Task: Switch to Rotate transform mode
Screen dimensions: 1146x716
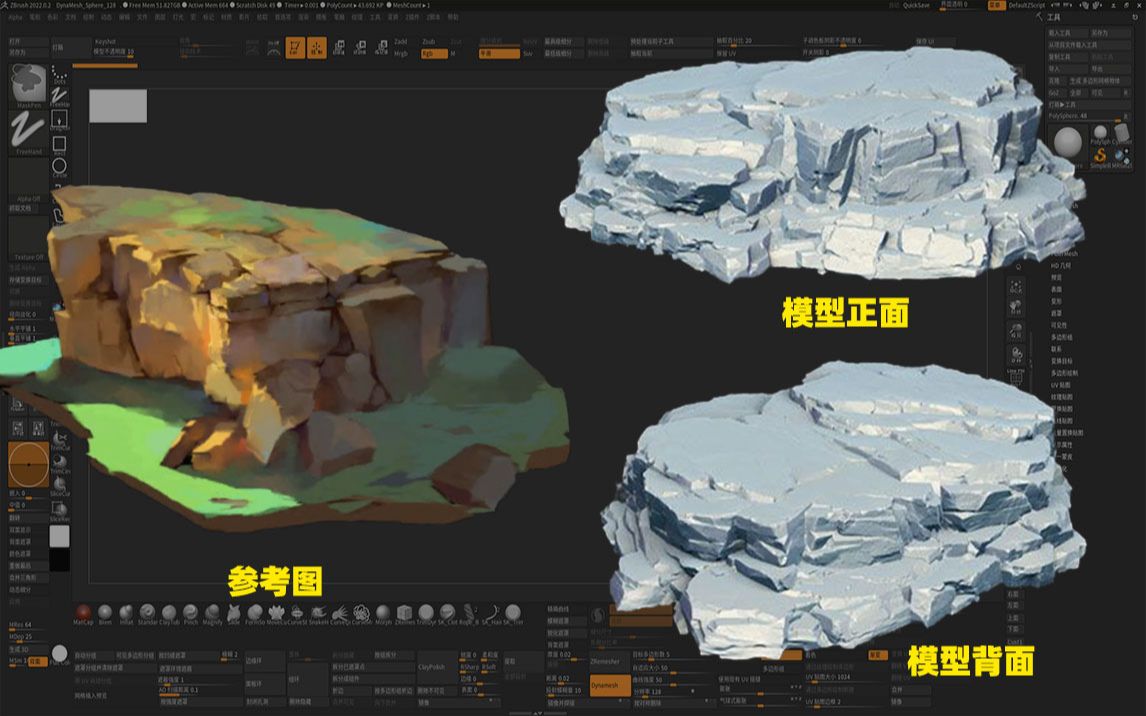Action: (382, 47)
